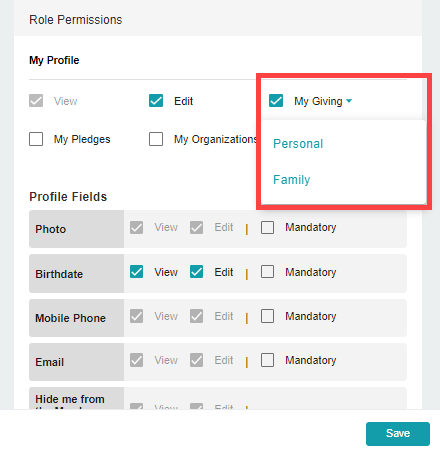Uncheck Birthdate View permission
The image size is (440, 454).
[x=136, y=272]
